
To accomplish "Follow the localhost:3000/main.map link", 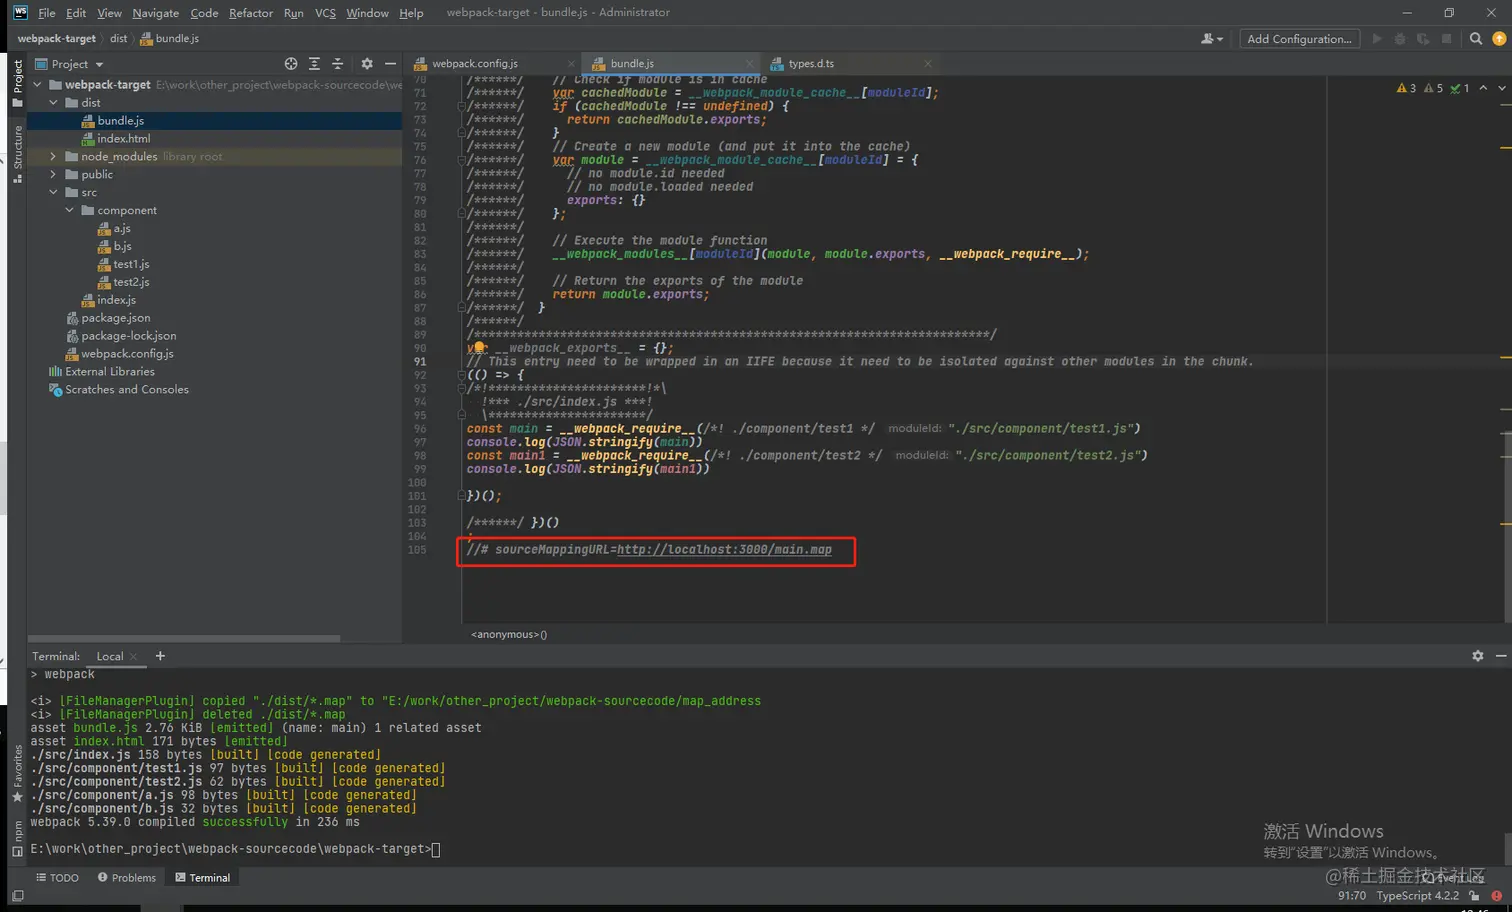I will (x=724, y=550).
